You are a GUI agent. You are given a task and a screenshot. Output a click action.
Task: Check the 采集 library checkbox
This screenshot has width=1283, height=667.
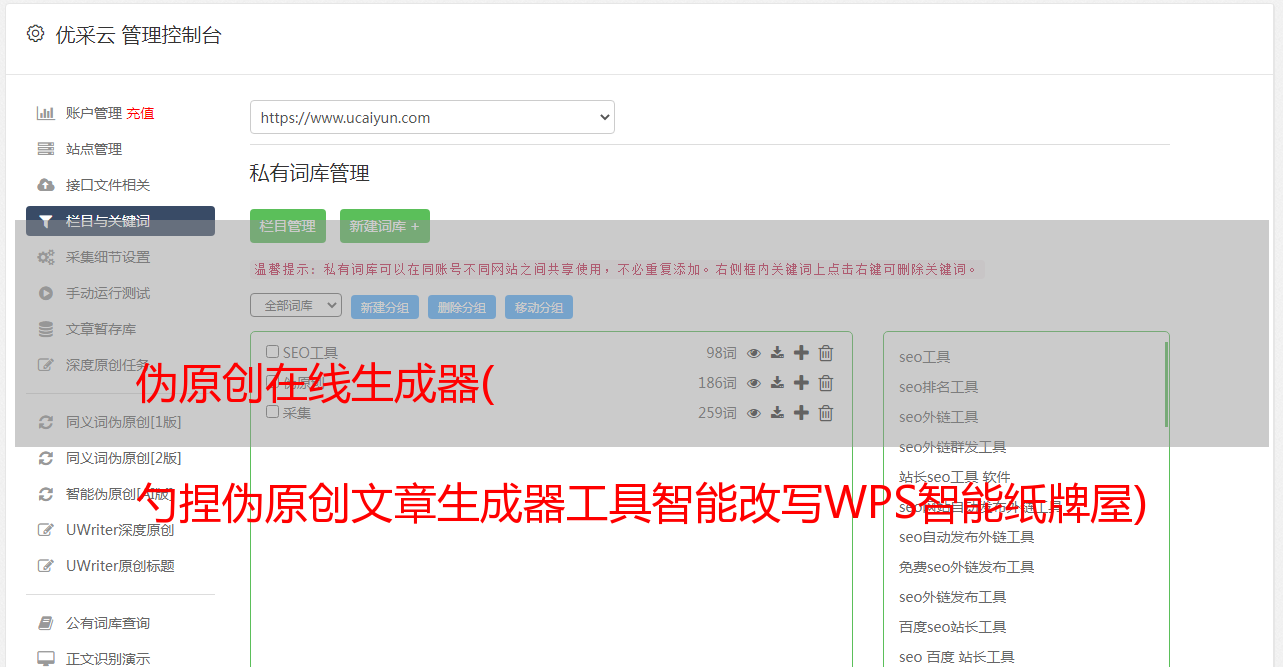tap(272, 412)
